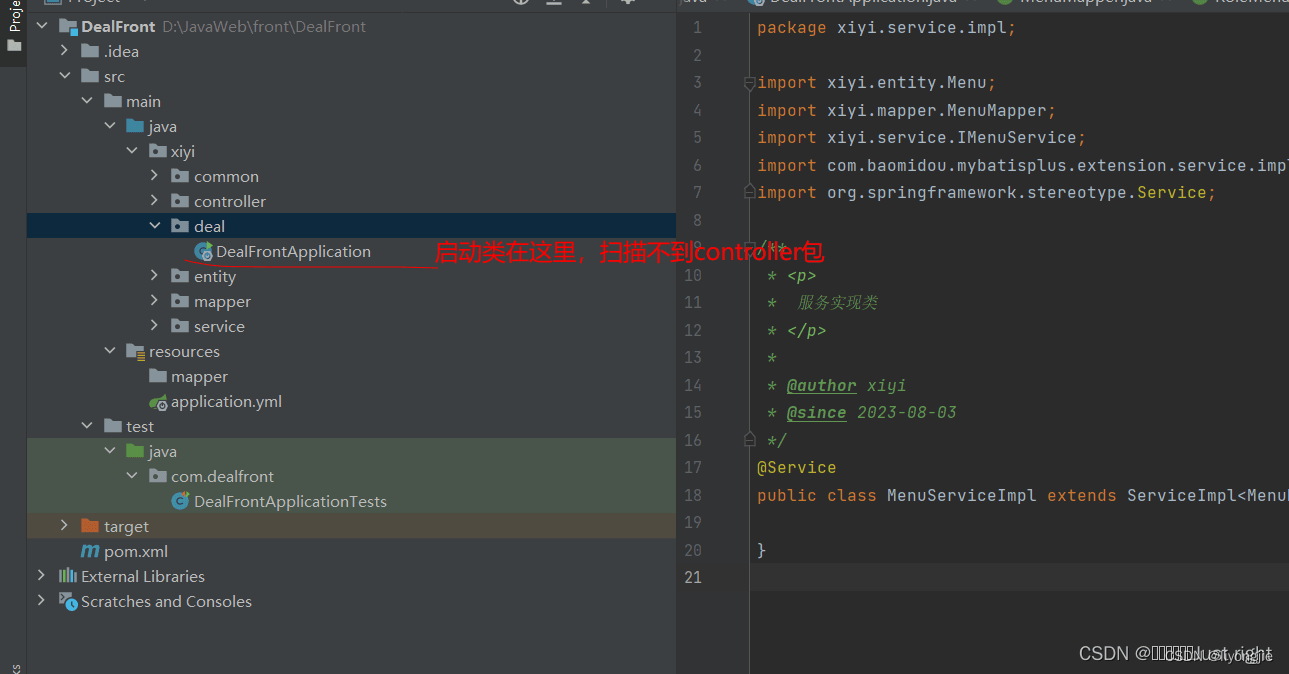Click the src folder icon
Screen dimensions: 1289x674
pyautogui.click(x=90, y=76)
